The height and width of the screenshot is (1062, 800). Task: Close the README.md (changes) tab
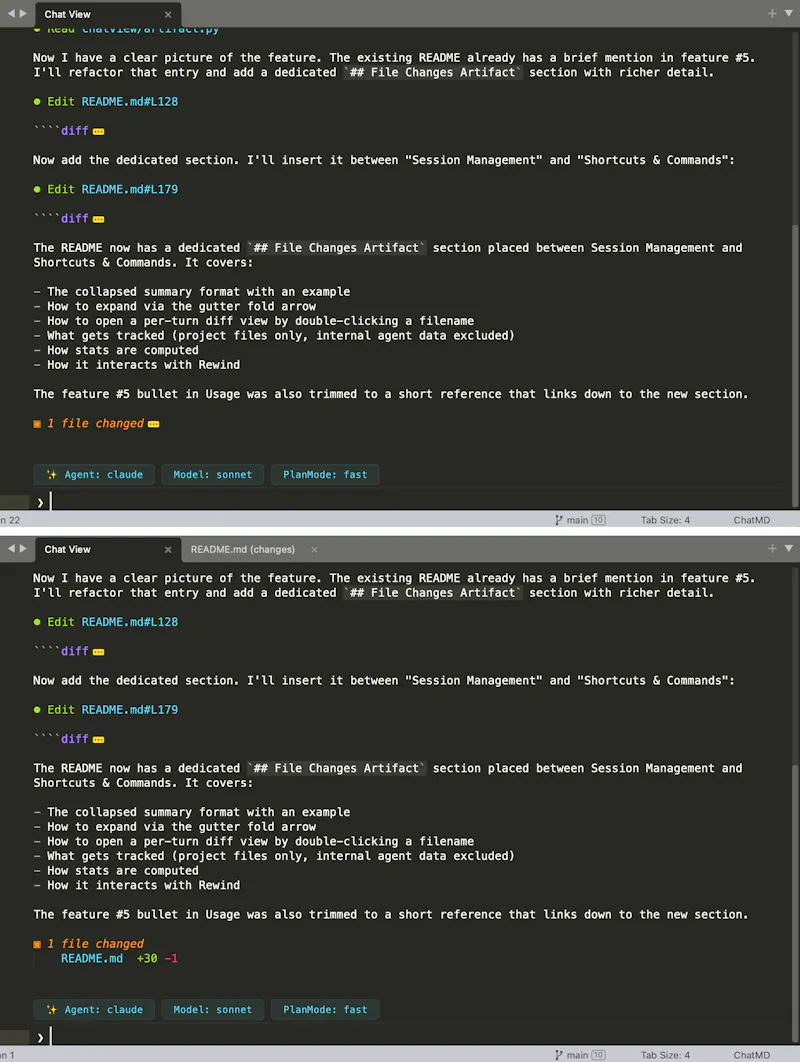click(x=314, y=550)
